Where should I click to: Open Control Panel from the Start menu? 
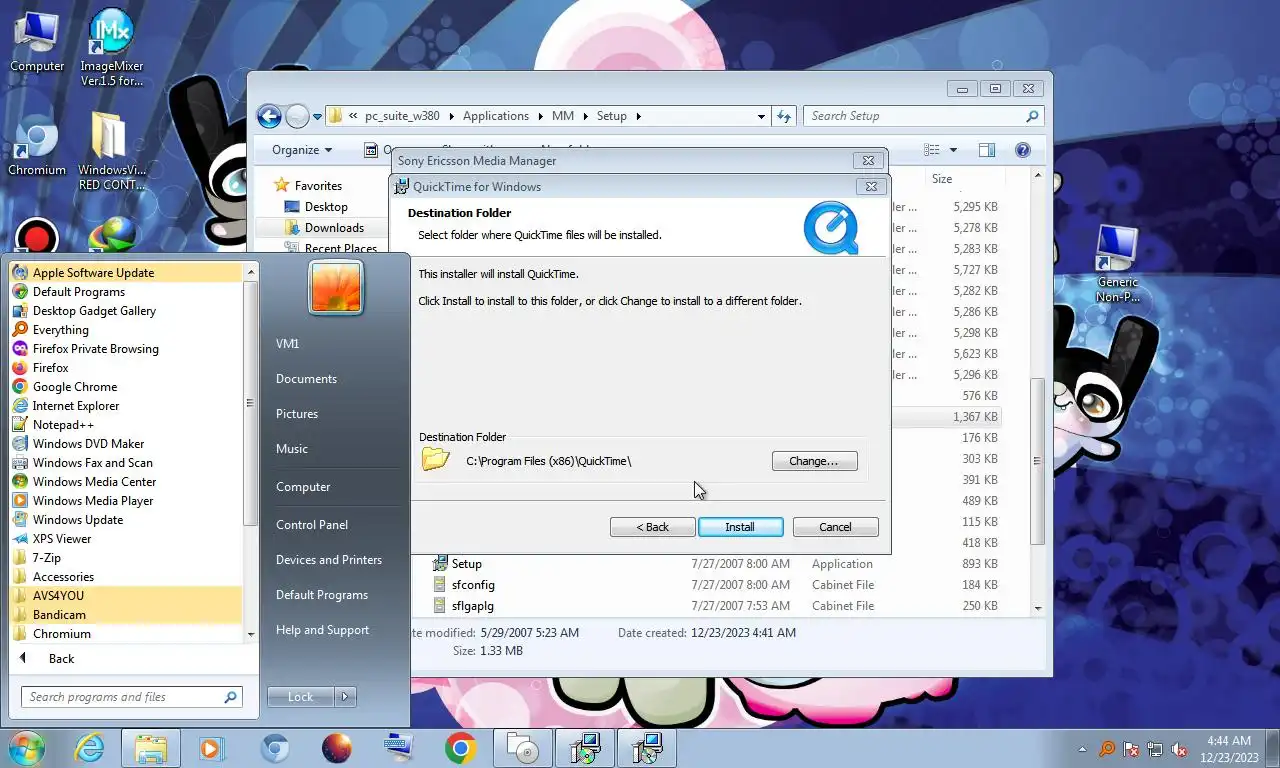312,524
